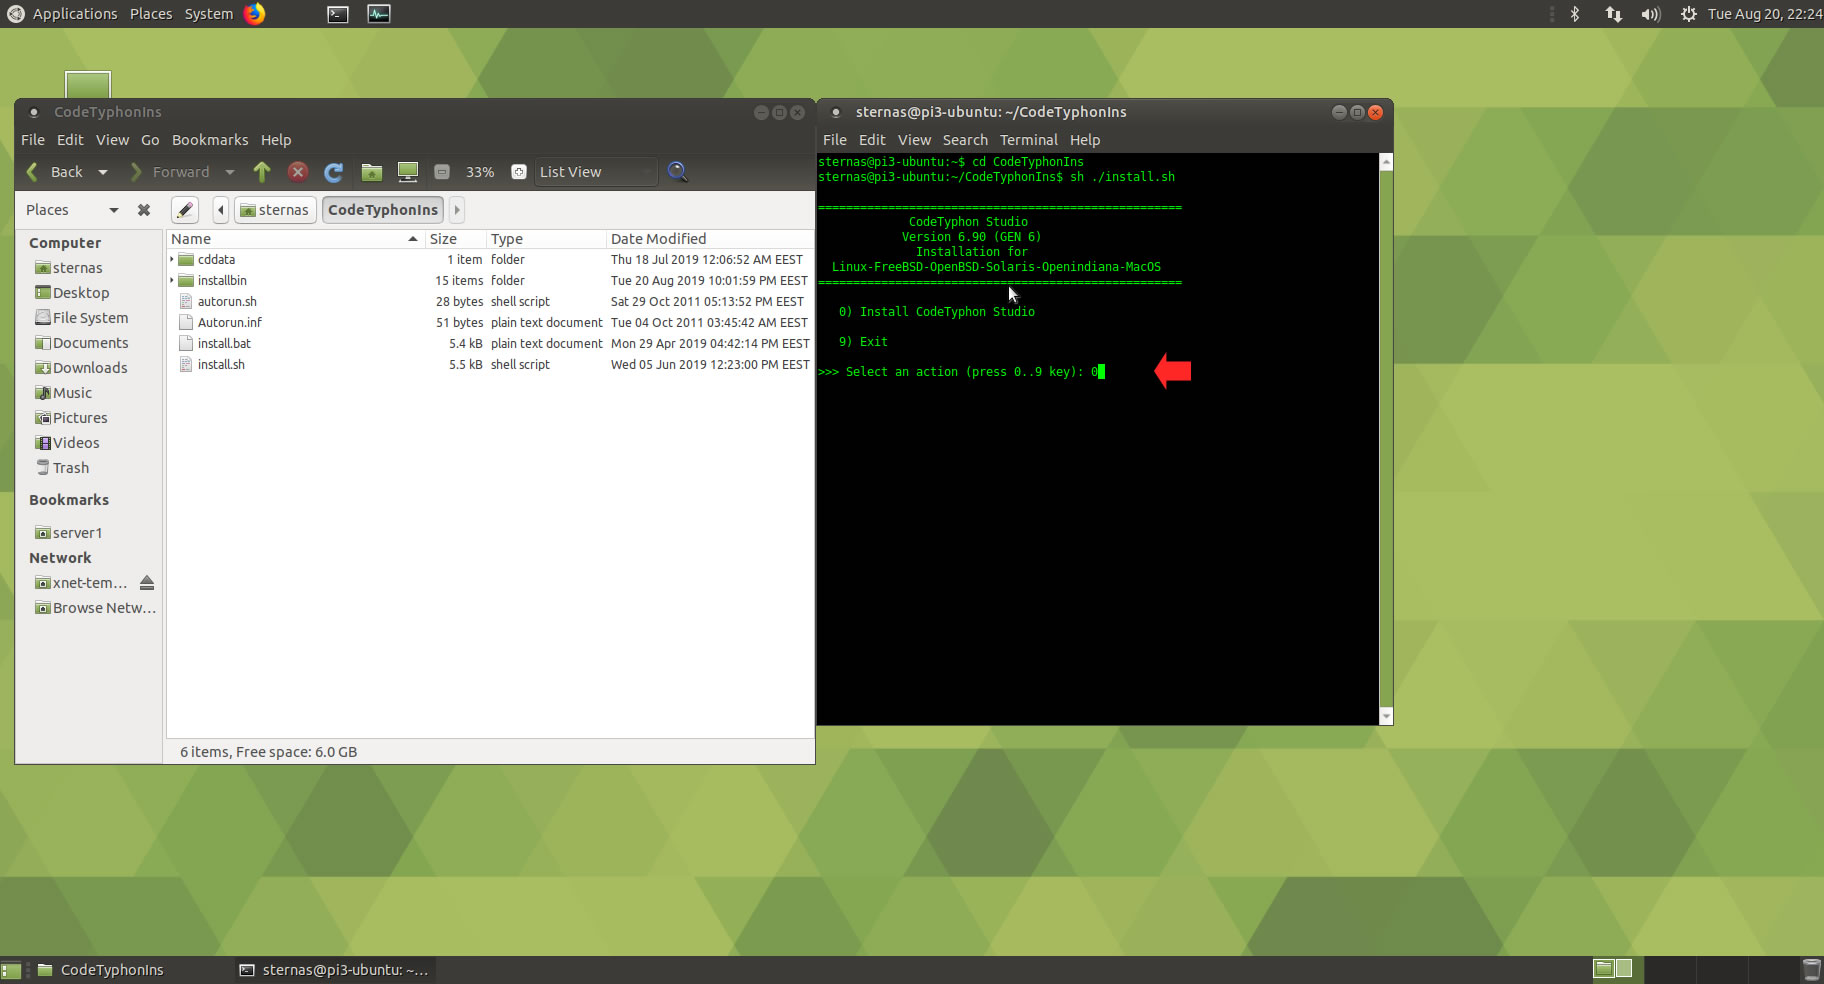
Task: Launch Firefox from the top panel
Action: pos(255,14)
